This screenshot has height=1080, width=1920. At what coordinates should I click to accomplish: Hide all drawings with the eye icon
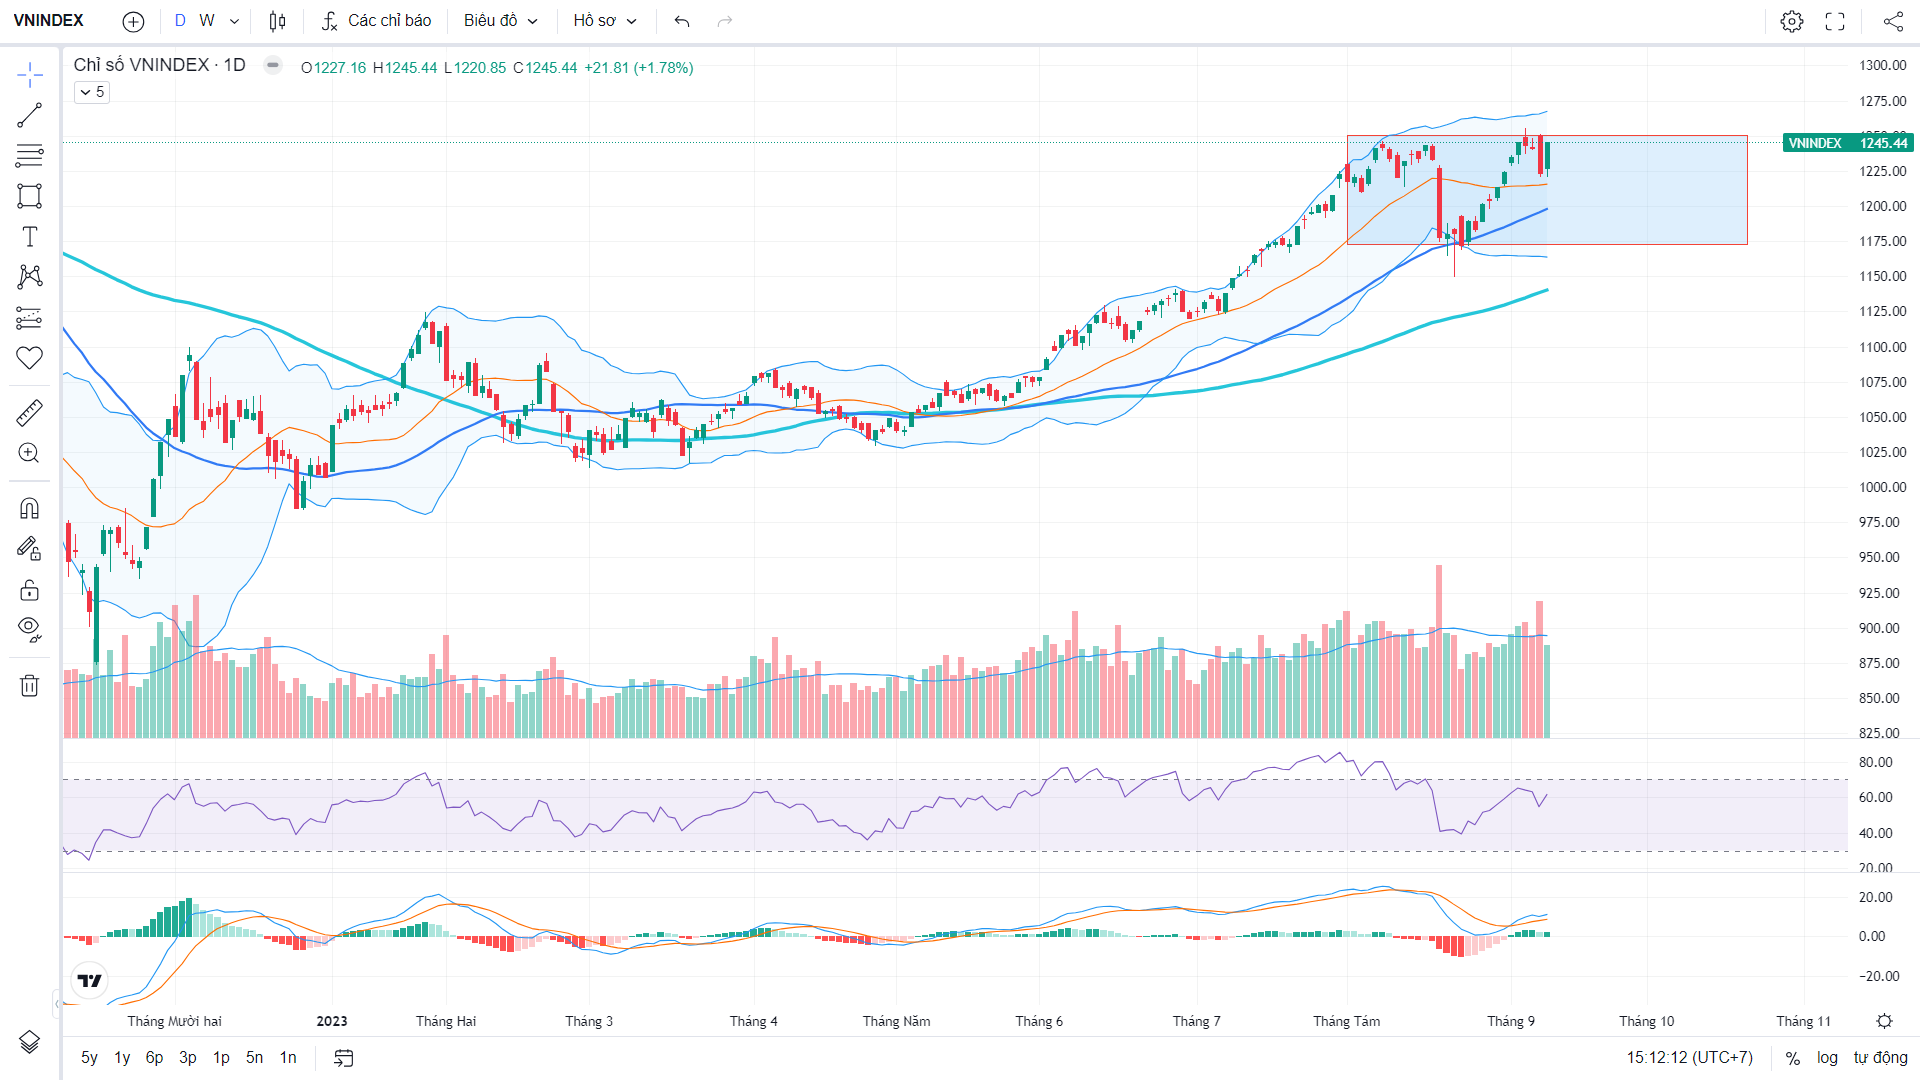[30, 629]
